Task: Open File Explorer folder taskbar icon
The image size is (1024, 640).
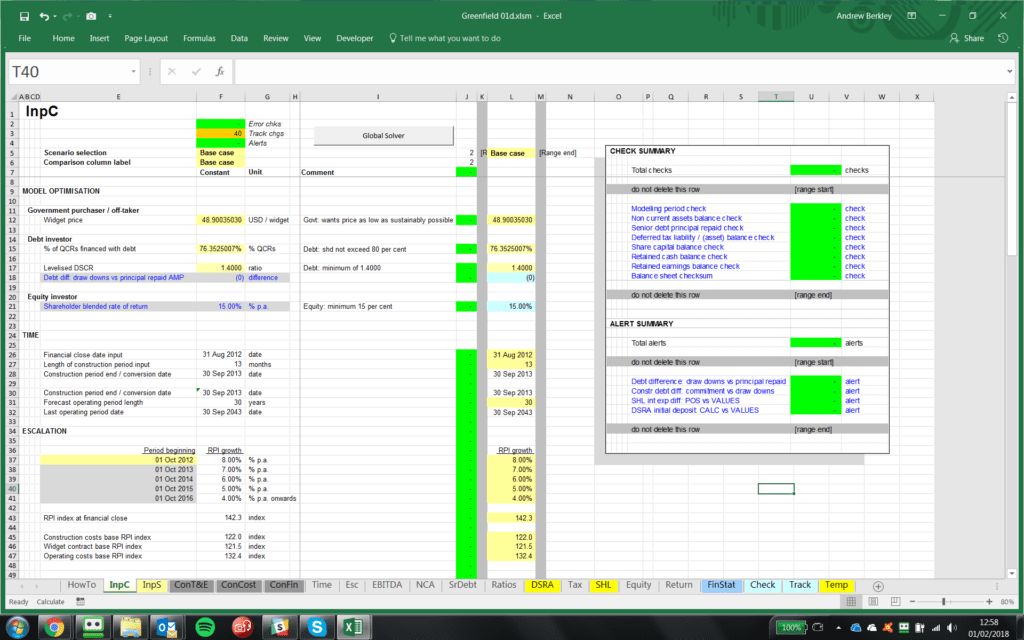Action: point(130,628)
